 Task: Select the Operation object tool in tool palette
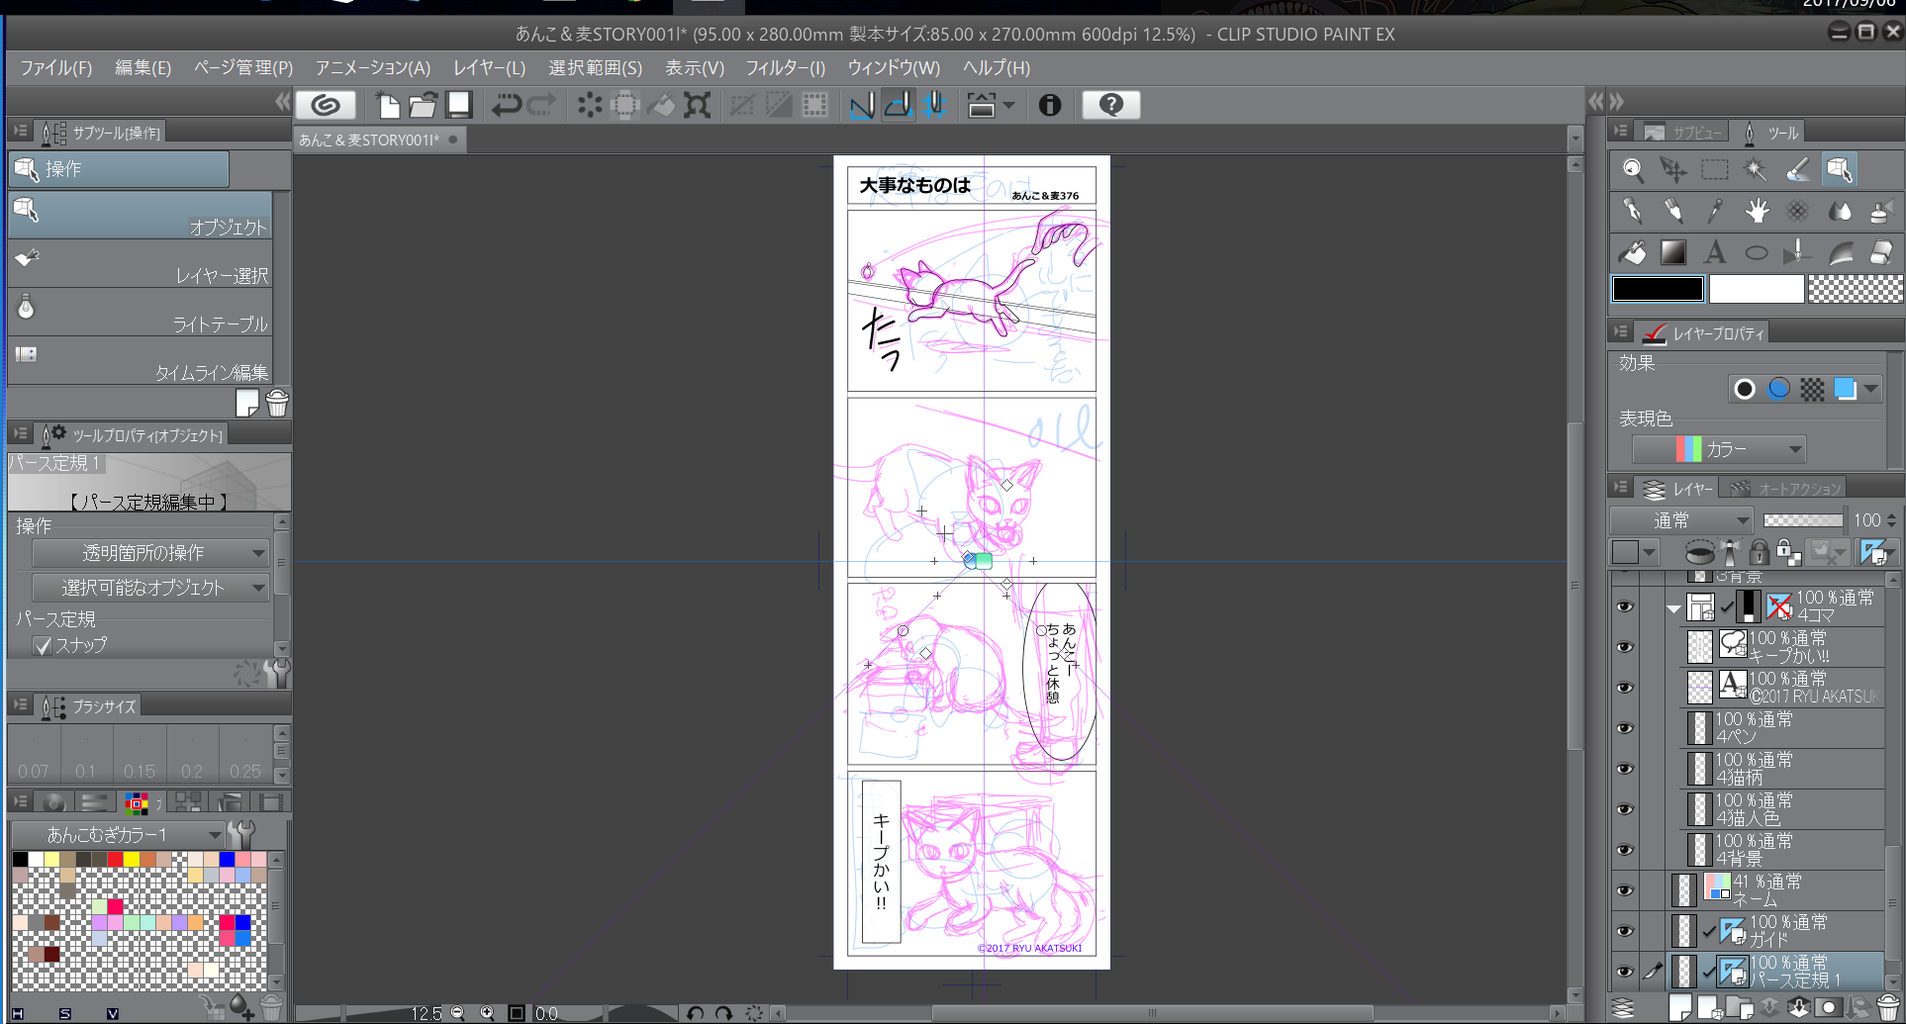coord(1839,170)
